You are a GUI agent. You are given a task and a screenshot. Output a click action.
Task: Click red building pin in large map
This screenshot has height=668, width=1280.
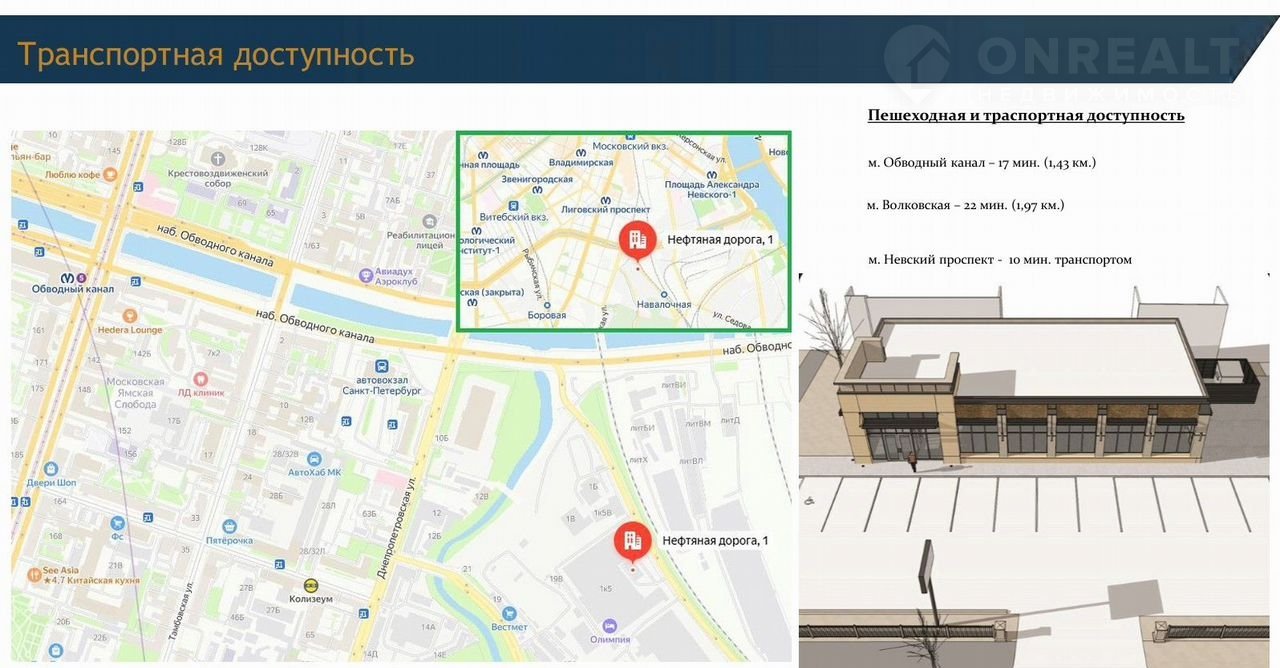tap(631, 541)
